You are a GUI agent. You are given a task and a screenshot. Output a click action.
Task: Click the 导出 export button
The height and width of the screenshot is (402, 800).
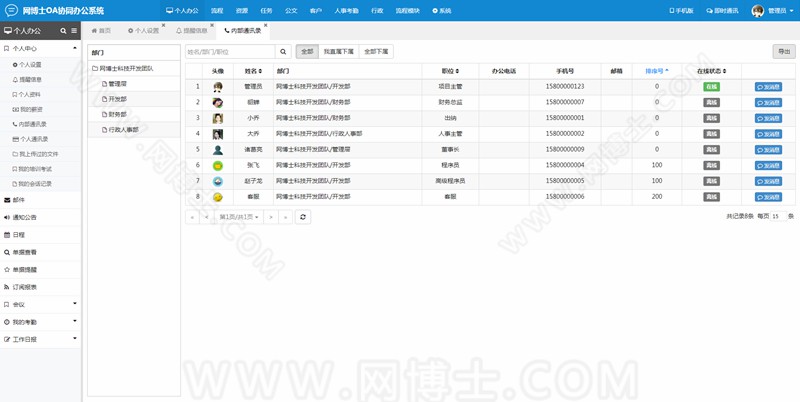click(x=784, y=52)
